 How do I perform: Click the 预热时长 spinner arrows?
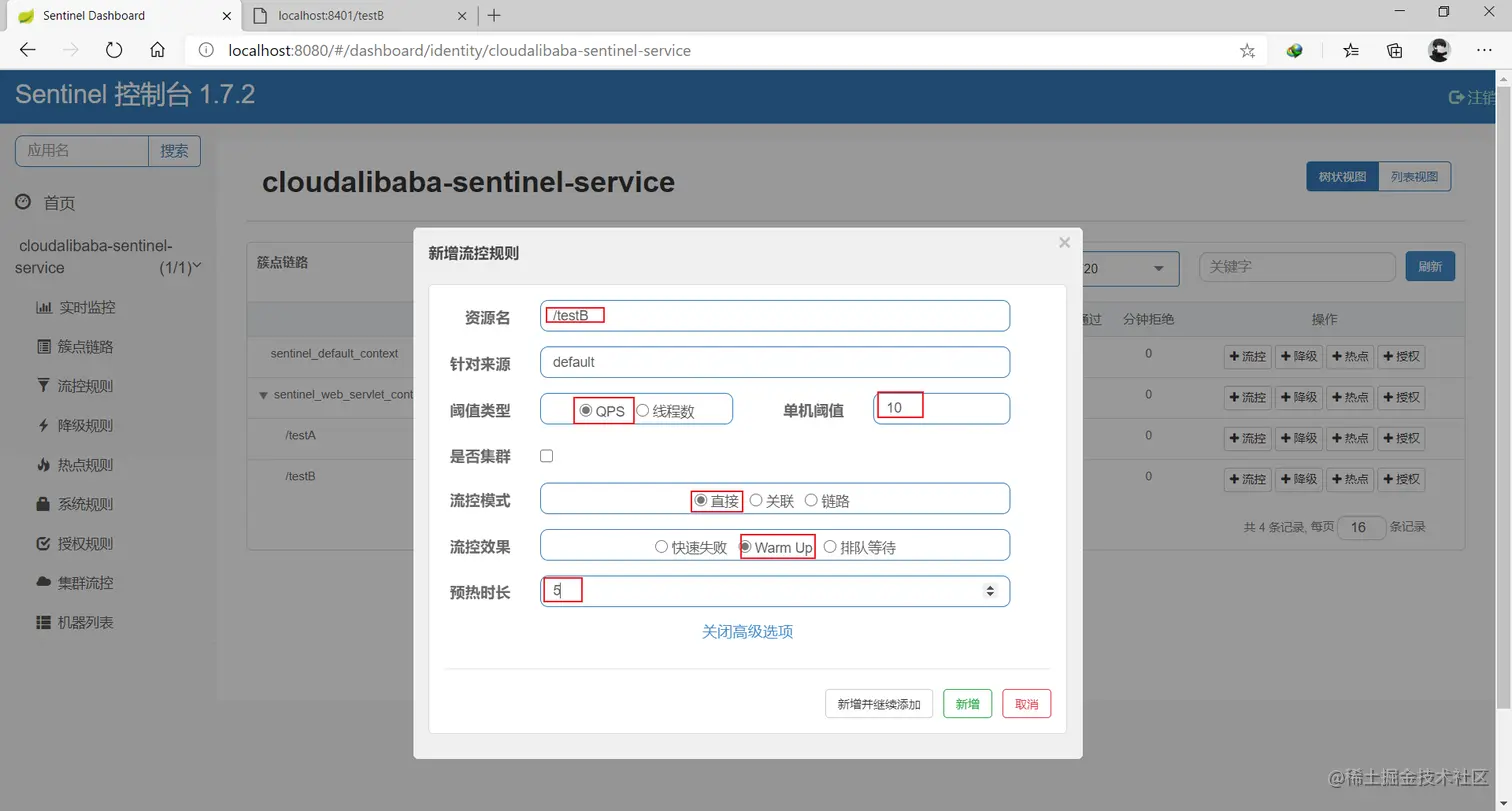990,591
